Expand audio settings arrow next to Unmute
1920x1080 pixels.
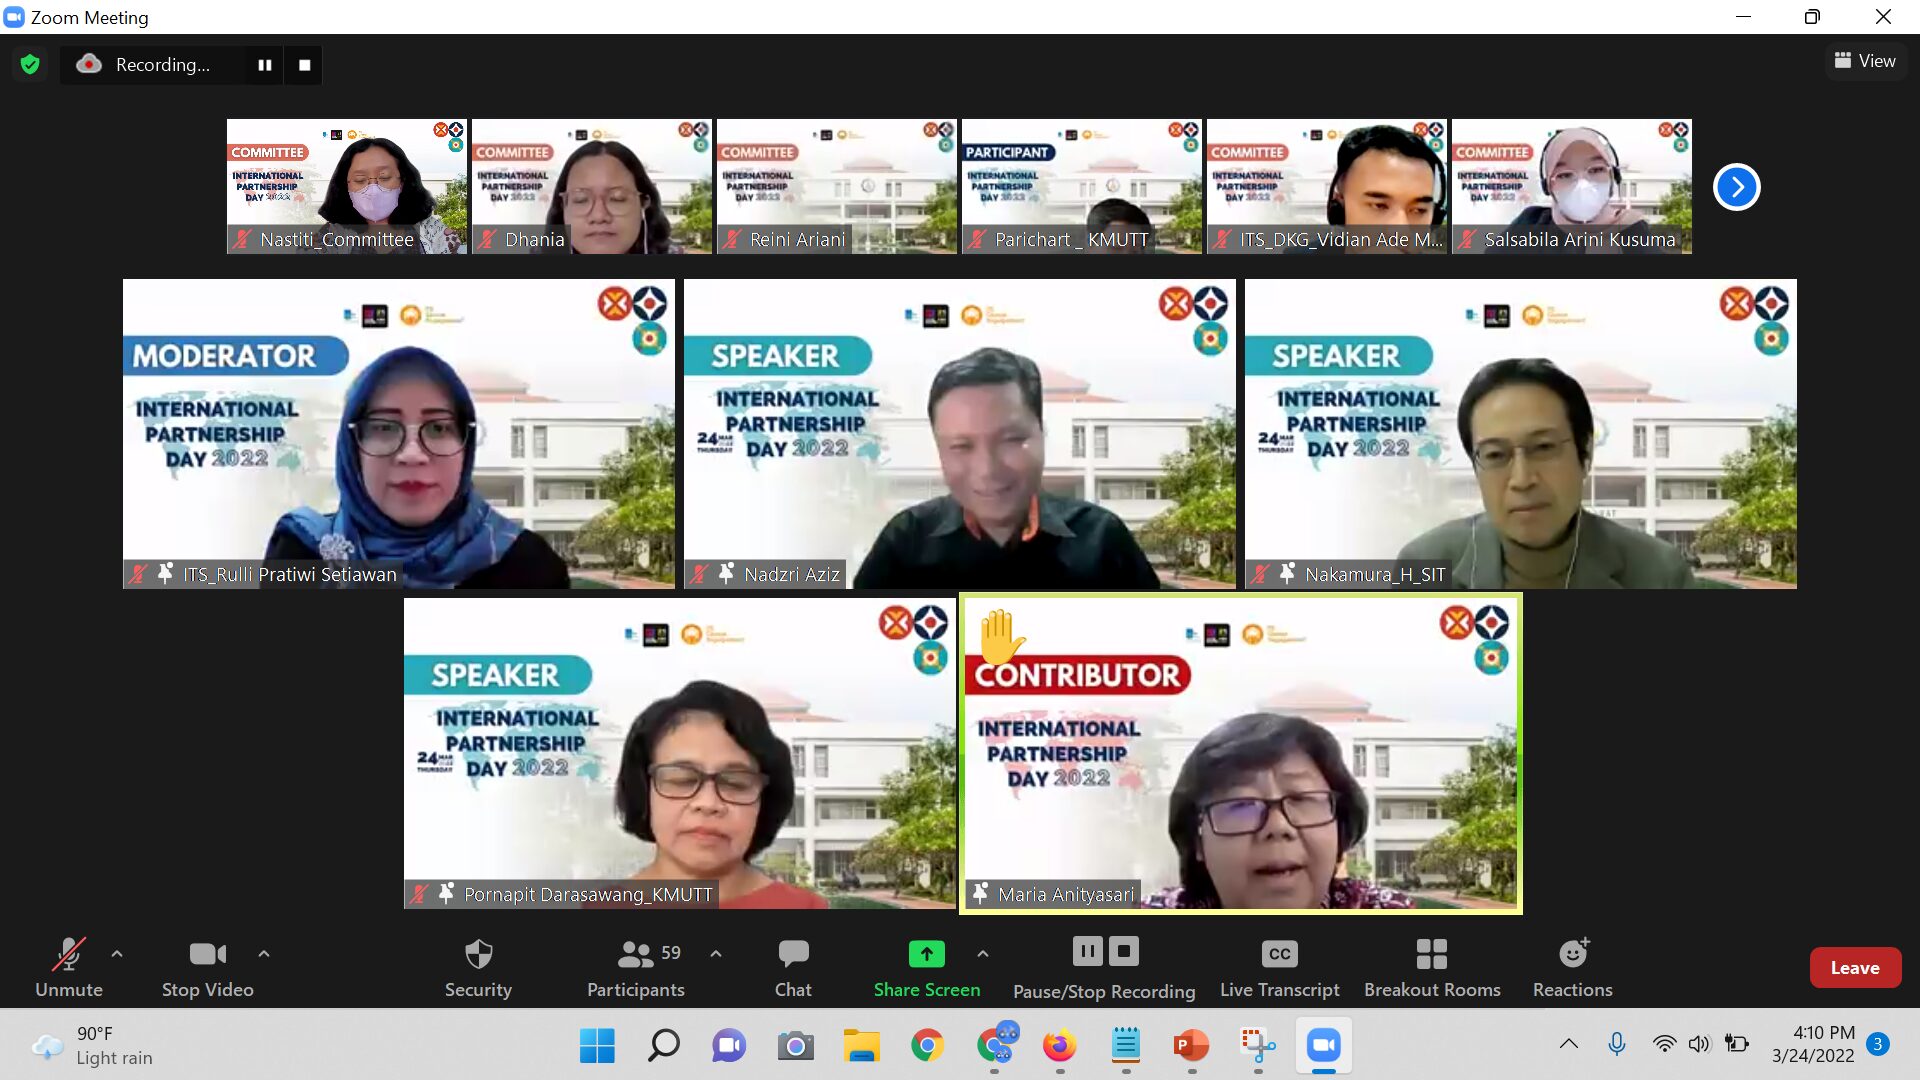pyautogui.click(x=117, y=954)
